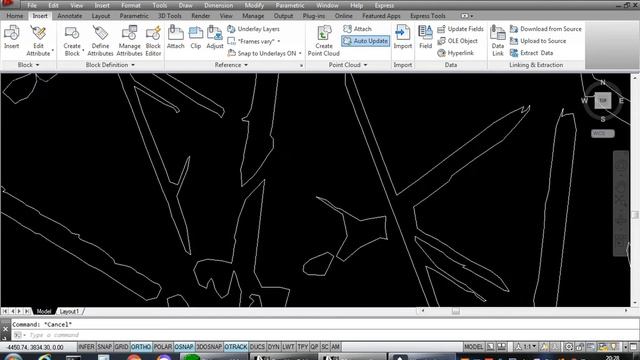Disable OTRACK in status bar
The width and height of the screenshot is (640, 360).
point(236,347)
